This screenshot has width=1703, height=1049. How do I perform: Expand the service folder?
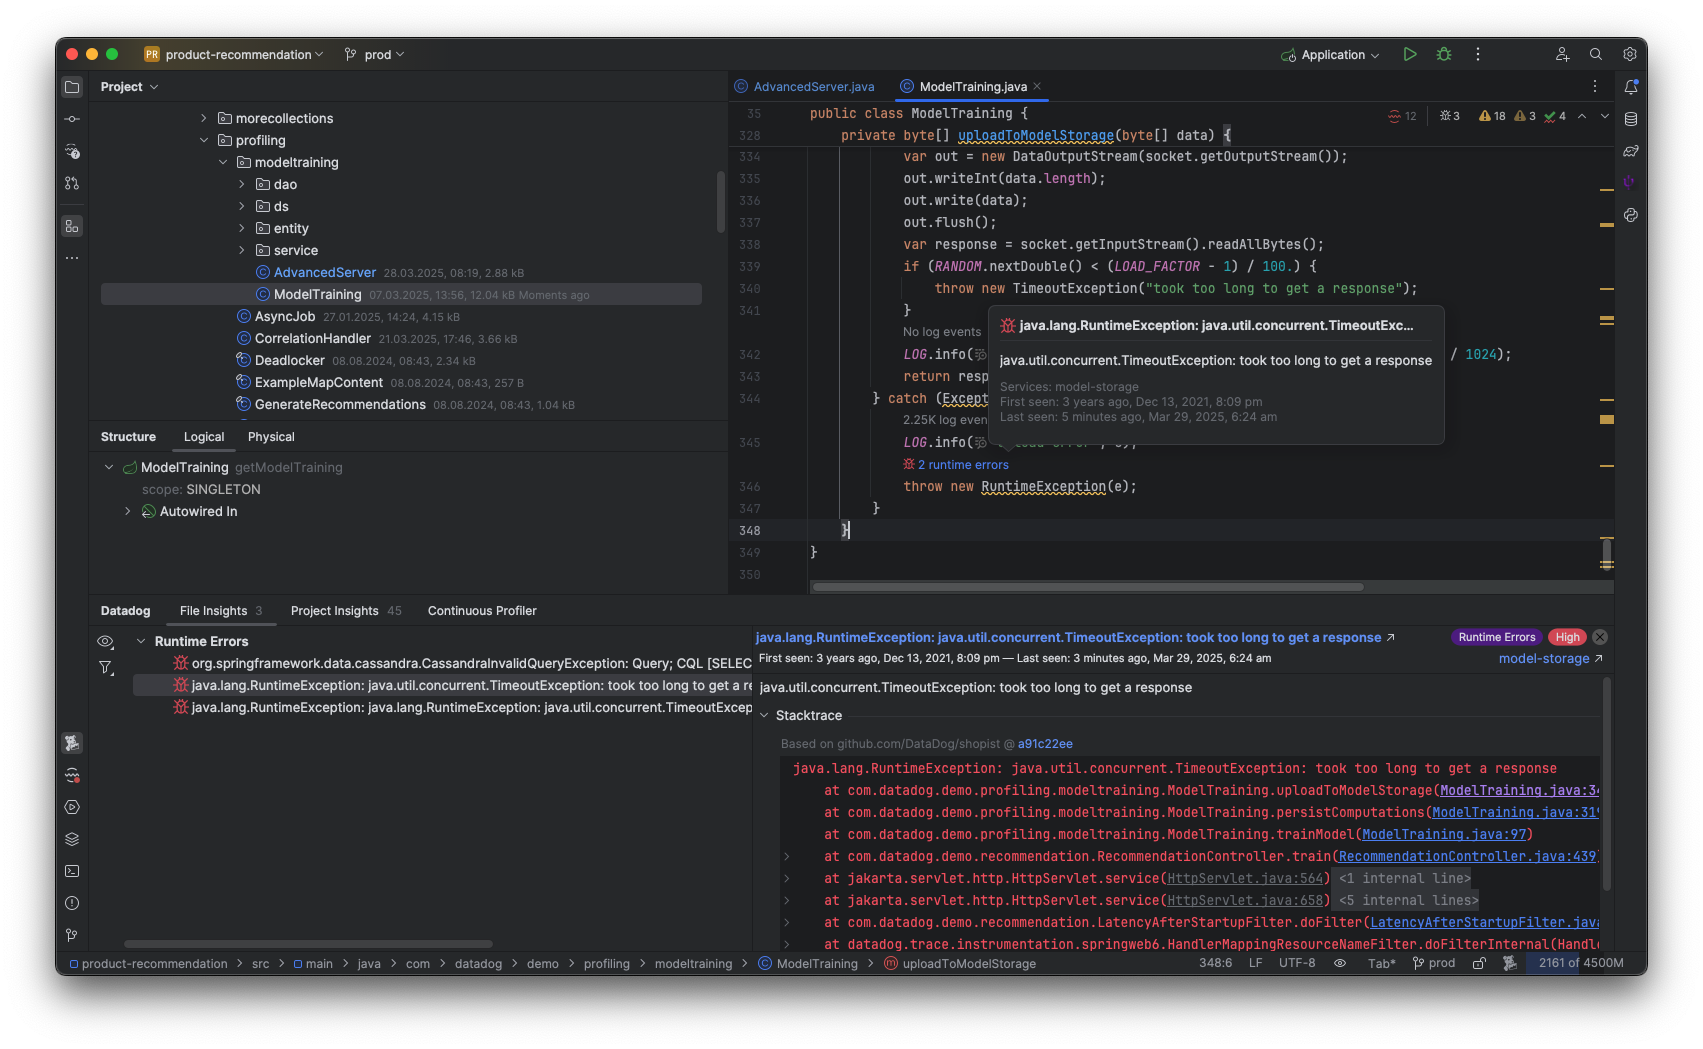pyautogui.click(x=242, y=250)
